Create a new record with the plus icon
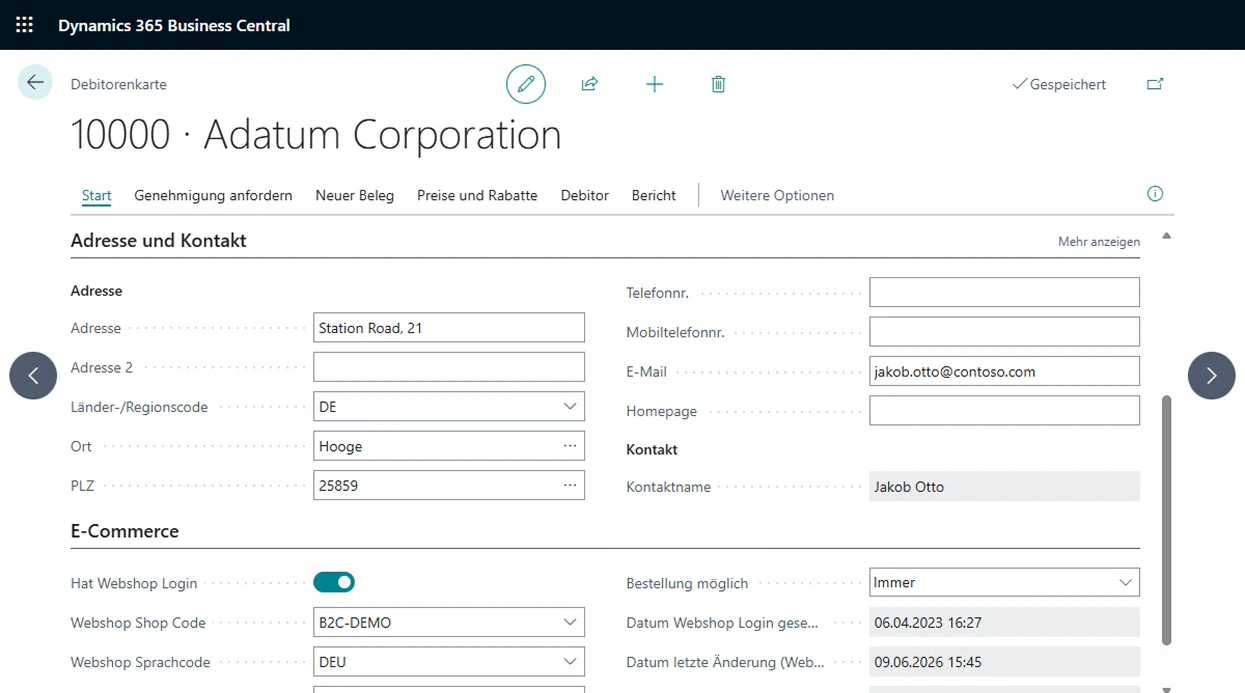Viewport: 1245px width, 693px height. pos(654,84)
